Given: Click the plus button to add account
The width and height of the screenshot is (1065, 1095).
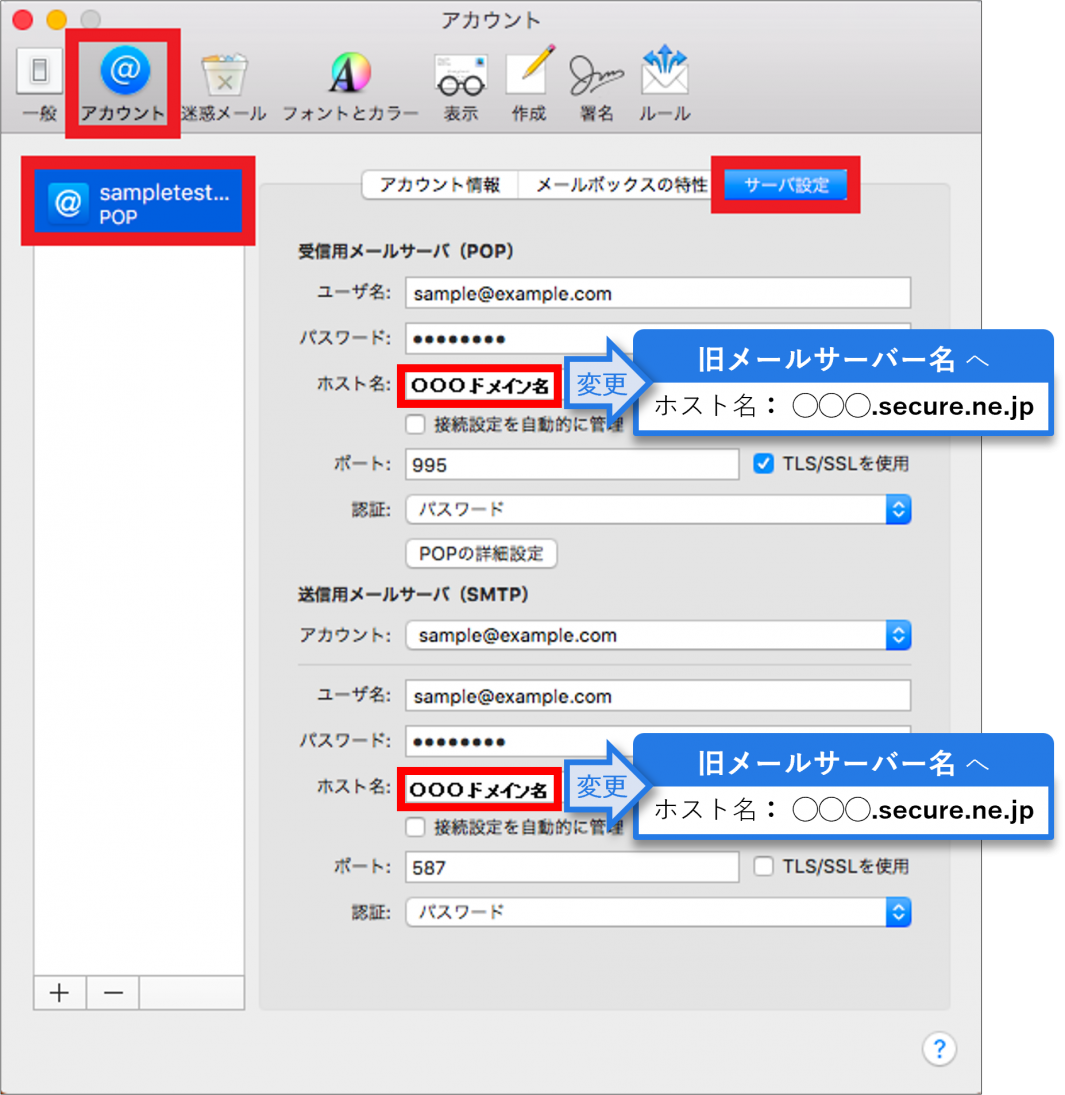Looking at the screenshot, I should point(60,993).
